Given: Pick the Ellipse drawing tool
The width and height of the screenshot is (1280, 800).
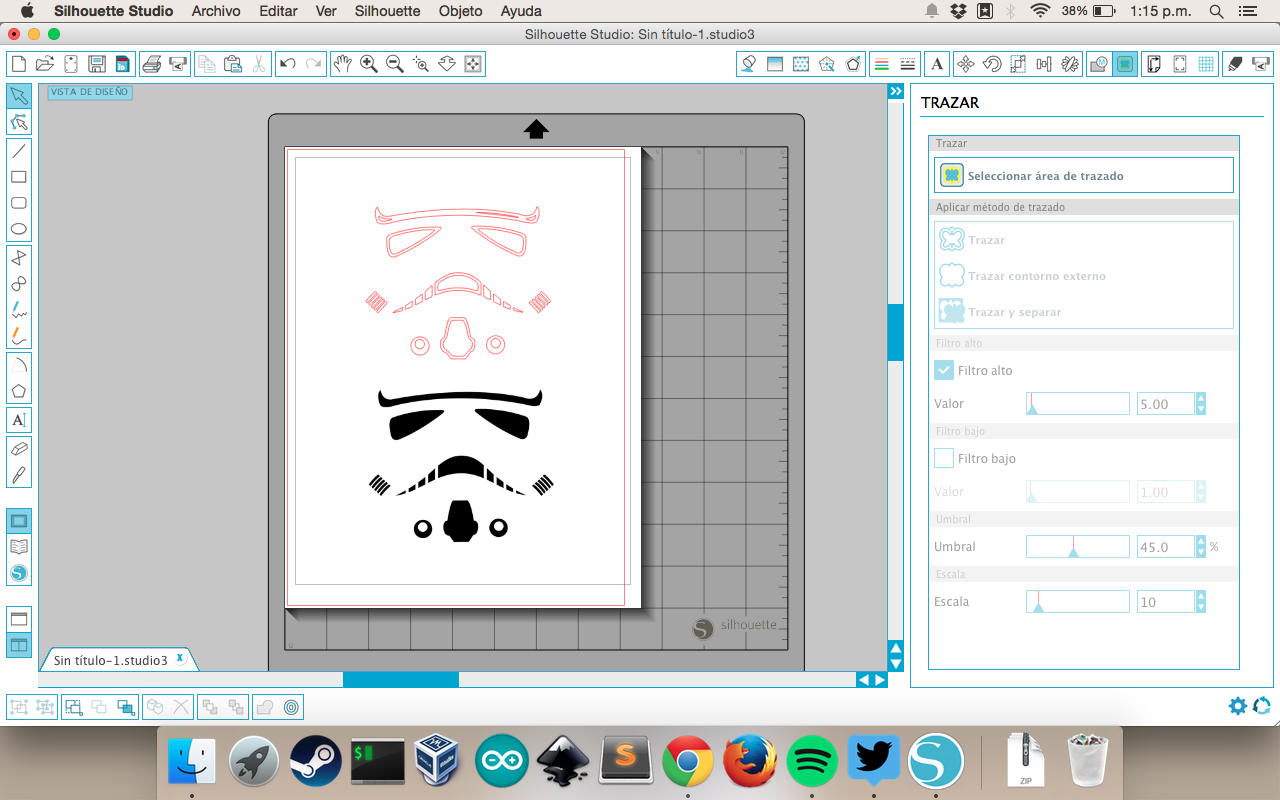Looking at the screenshot, I should (19, 229).
